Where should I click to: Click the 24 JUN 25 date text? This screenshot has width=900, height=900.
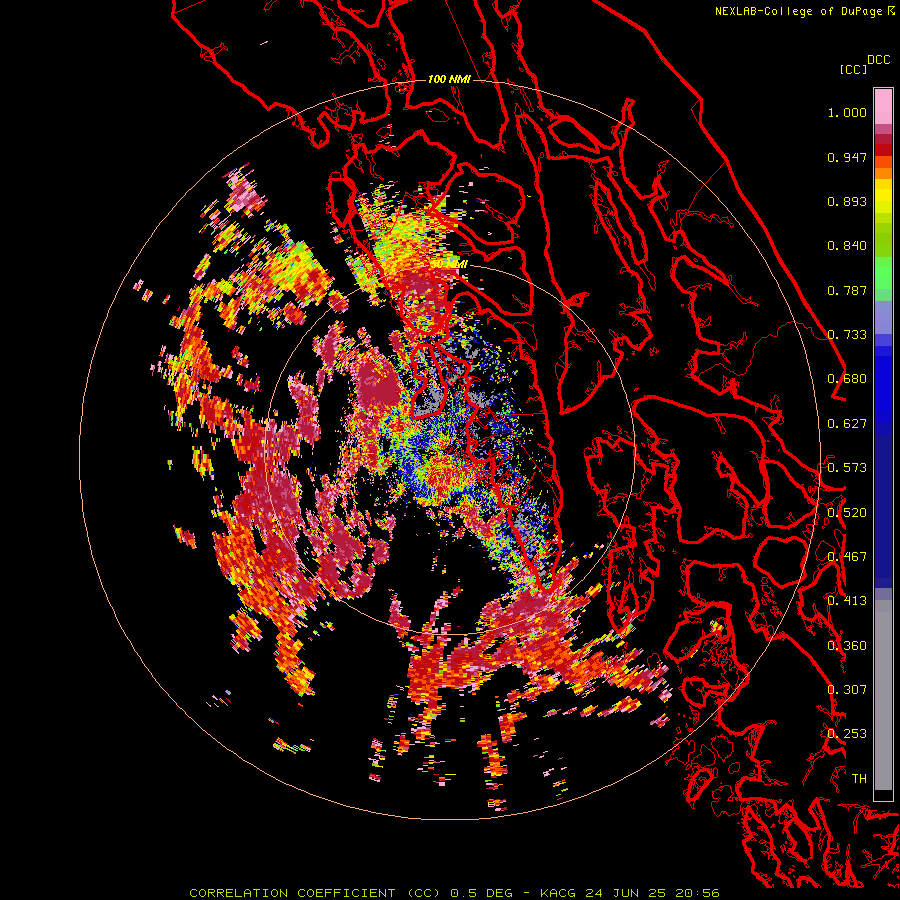pos(625,893)
